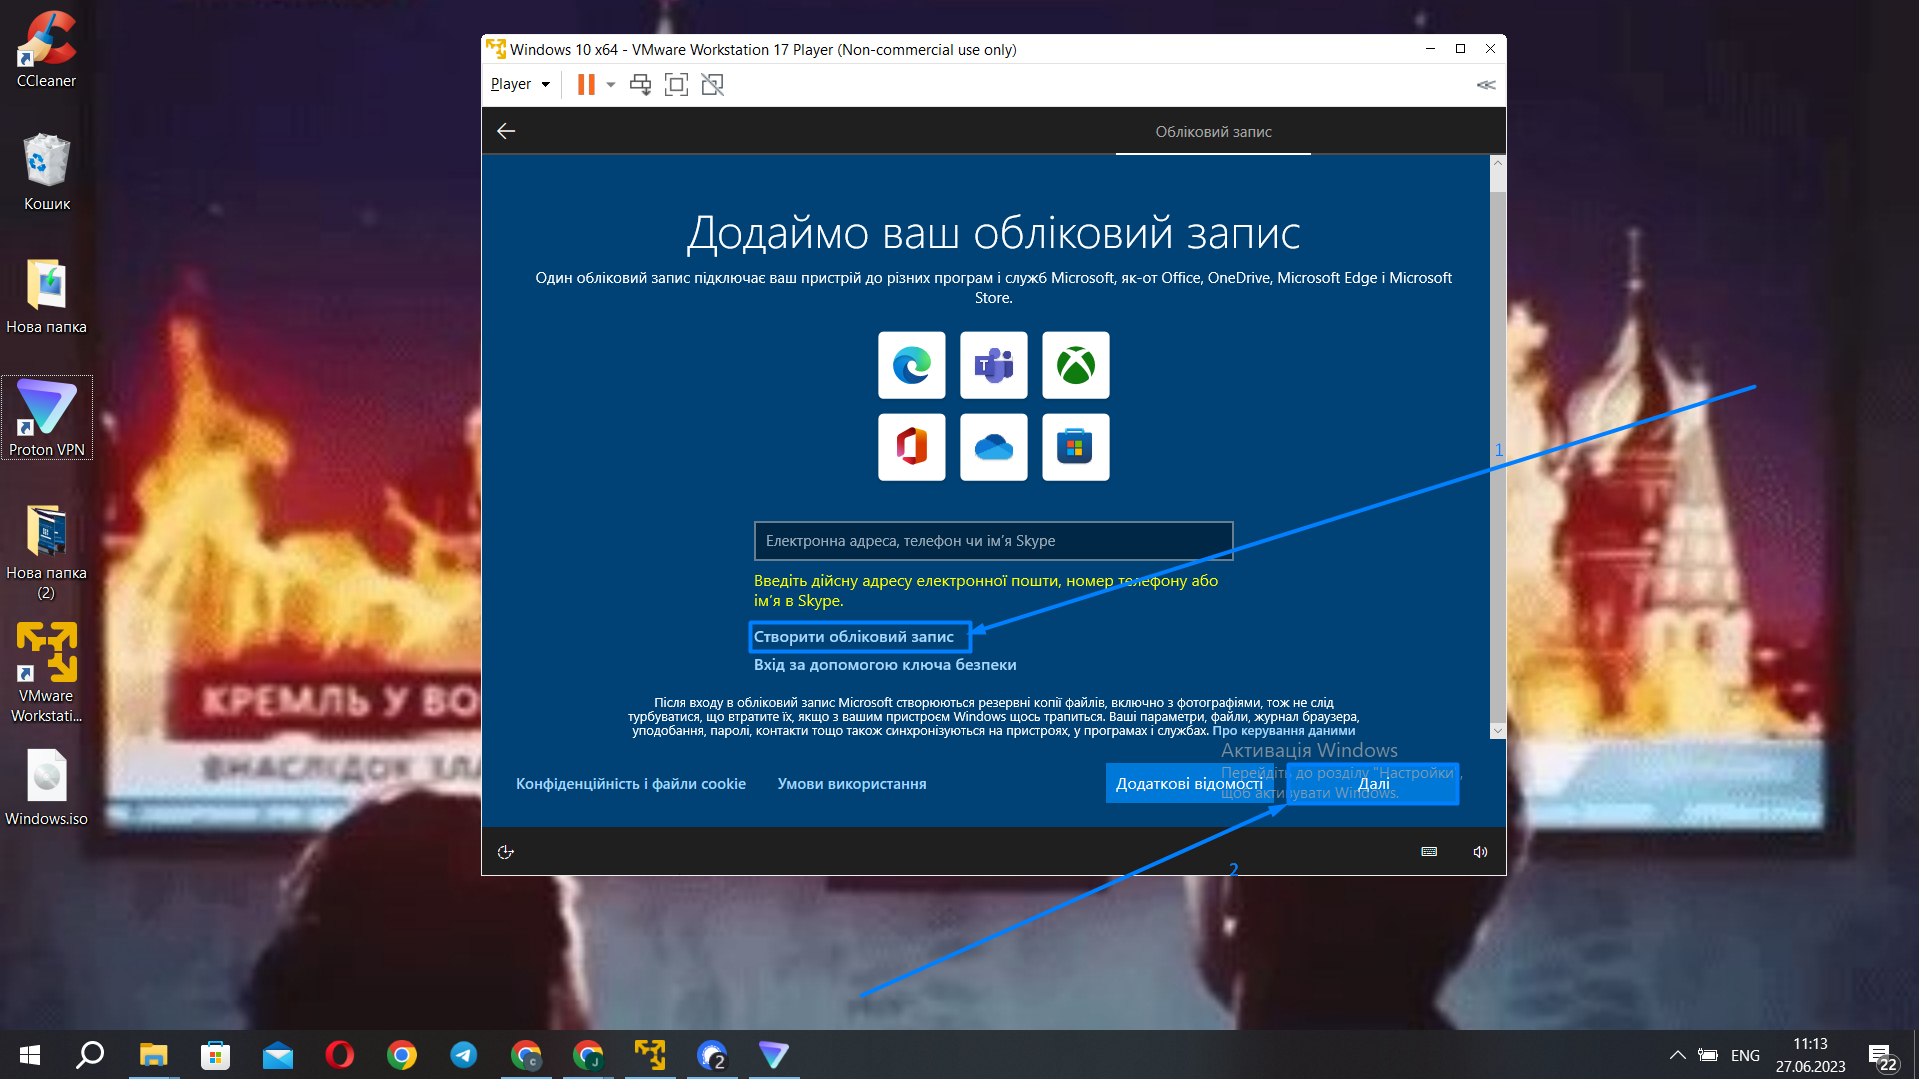Select CCleaner desktop shortcut

(46, 50)
